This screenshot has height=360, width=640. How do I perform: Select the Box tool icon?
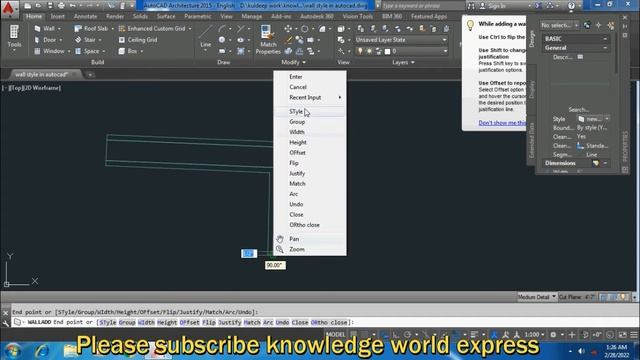[x=122, y=51]
